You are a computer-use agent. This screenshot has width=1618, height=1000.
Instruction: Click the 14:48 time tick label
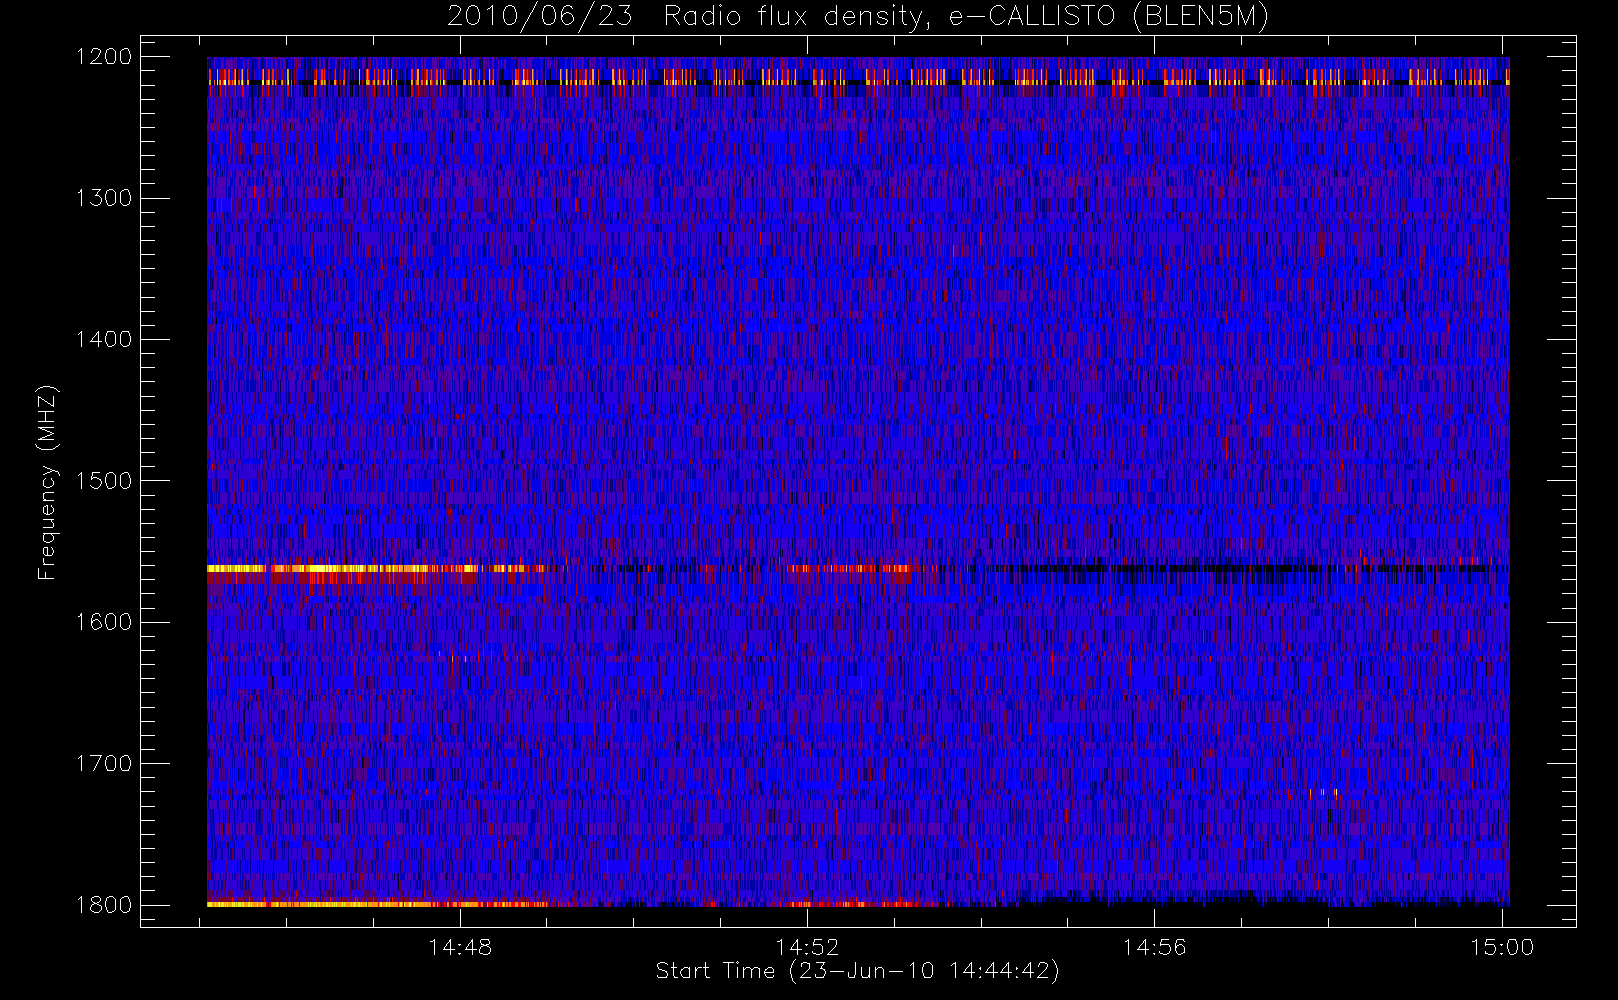[460, 947]
